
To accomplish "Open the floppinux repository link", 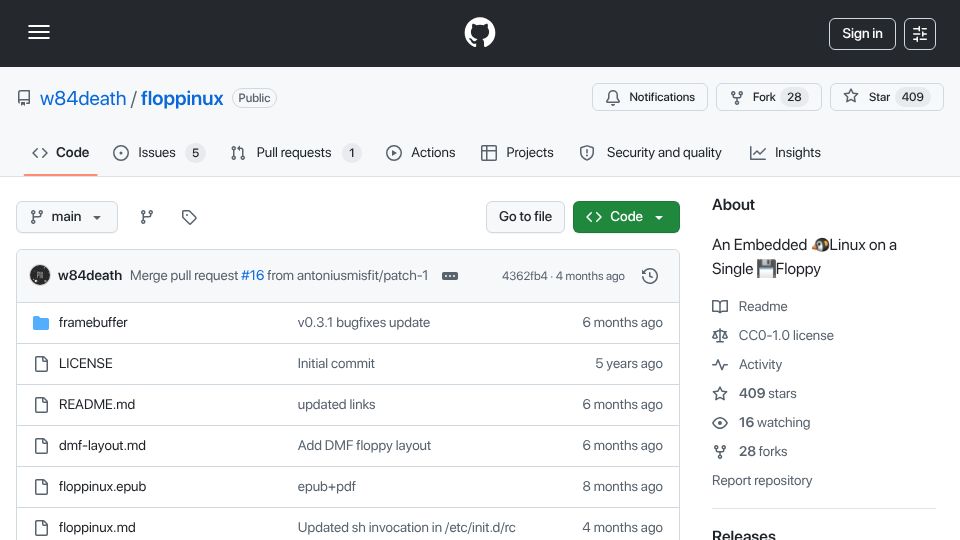I will pos(182,98).
